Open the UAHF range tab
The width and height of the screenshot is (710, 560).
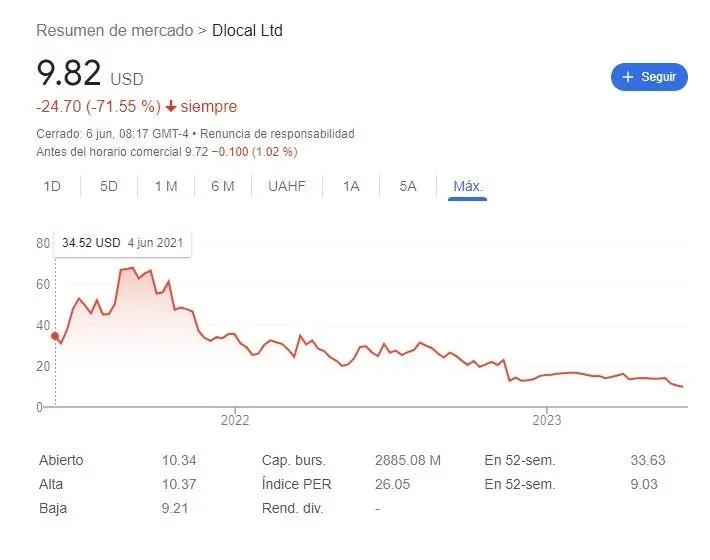pyautogui.click(x=287, y=186)
